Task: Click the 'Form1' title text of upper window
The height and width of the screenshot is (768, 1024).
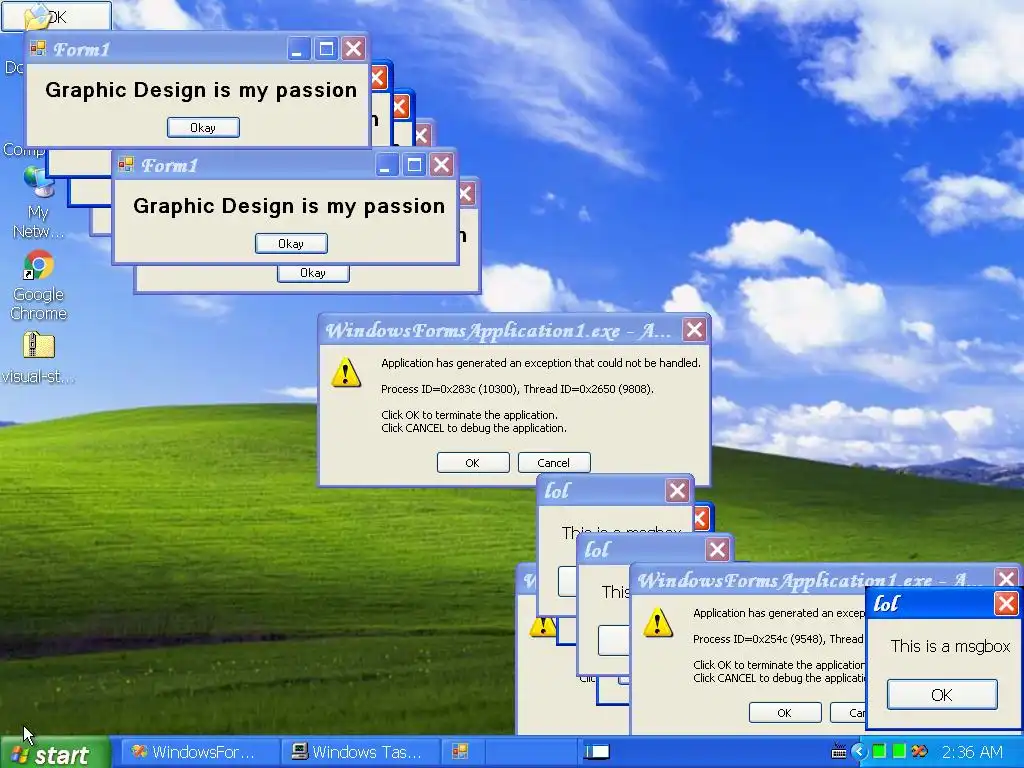Action: click(82, 50)
